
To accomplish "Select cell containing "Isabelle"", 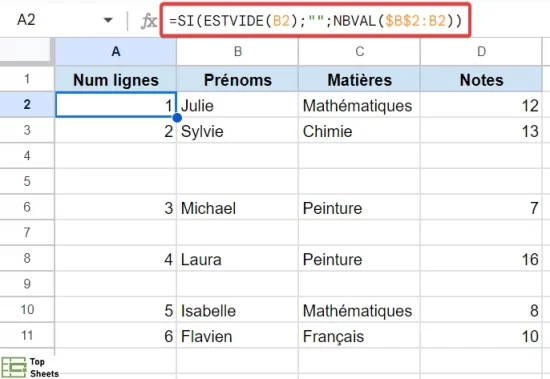I will coord(237,310).
